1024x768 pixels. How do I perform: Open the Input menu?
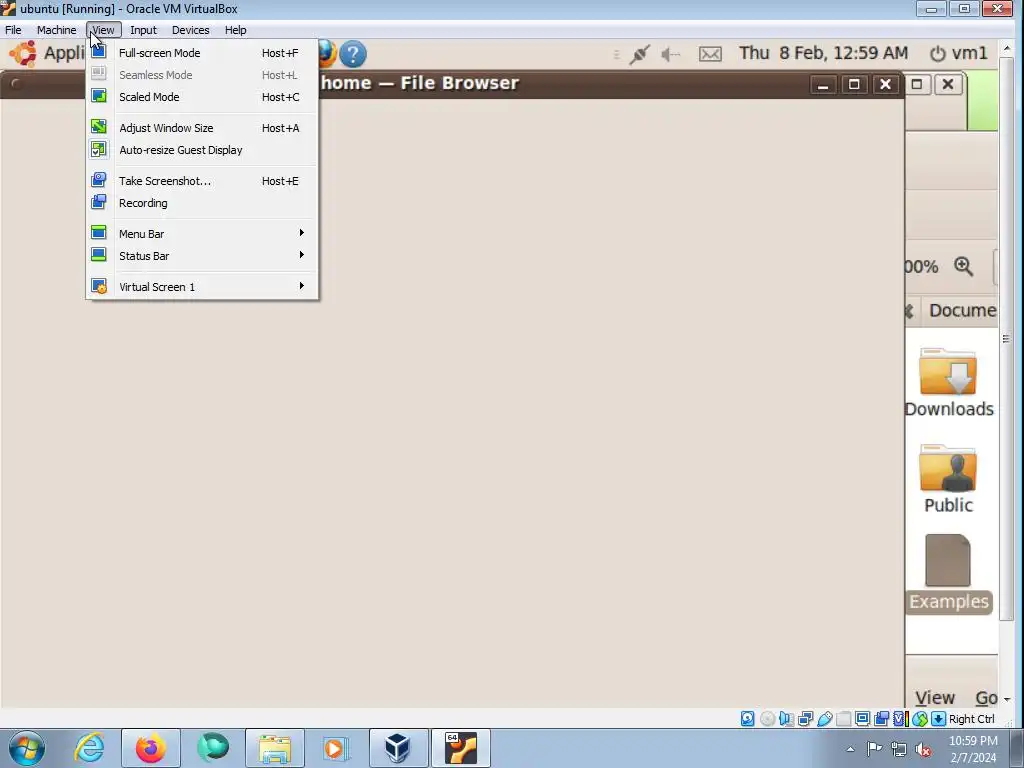143,30
